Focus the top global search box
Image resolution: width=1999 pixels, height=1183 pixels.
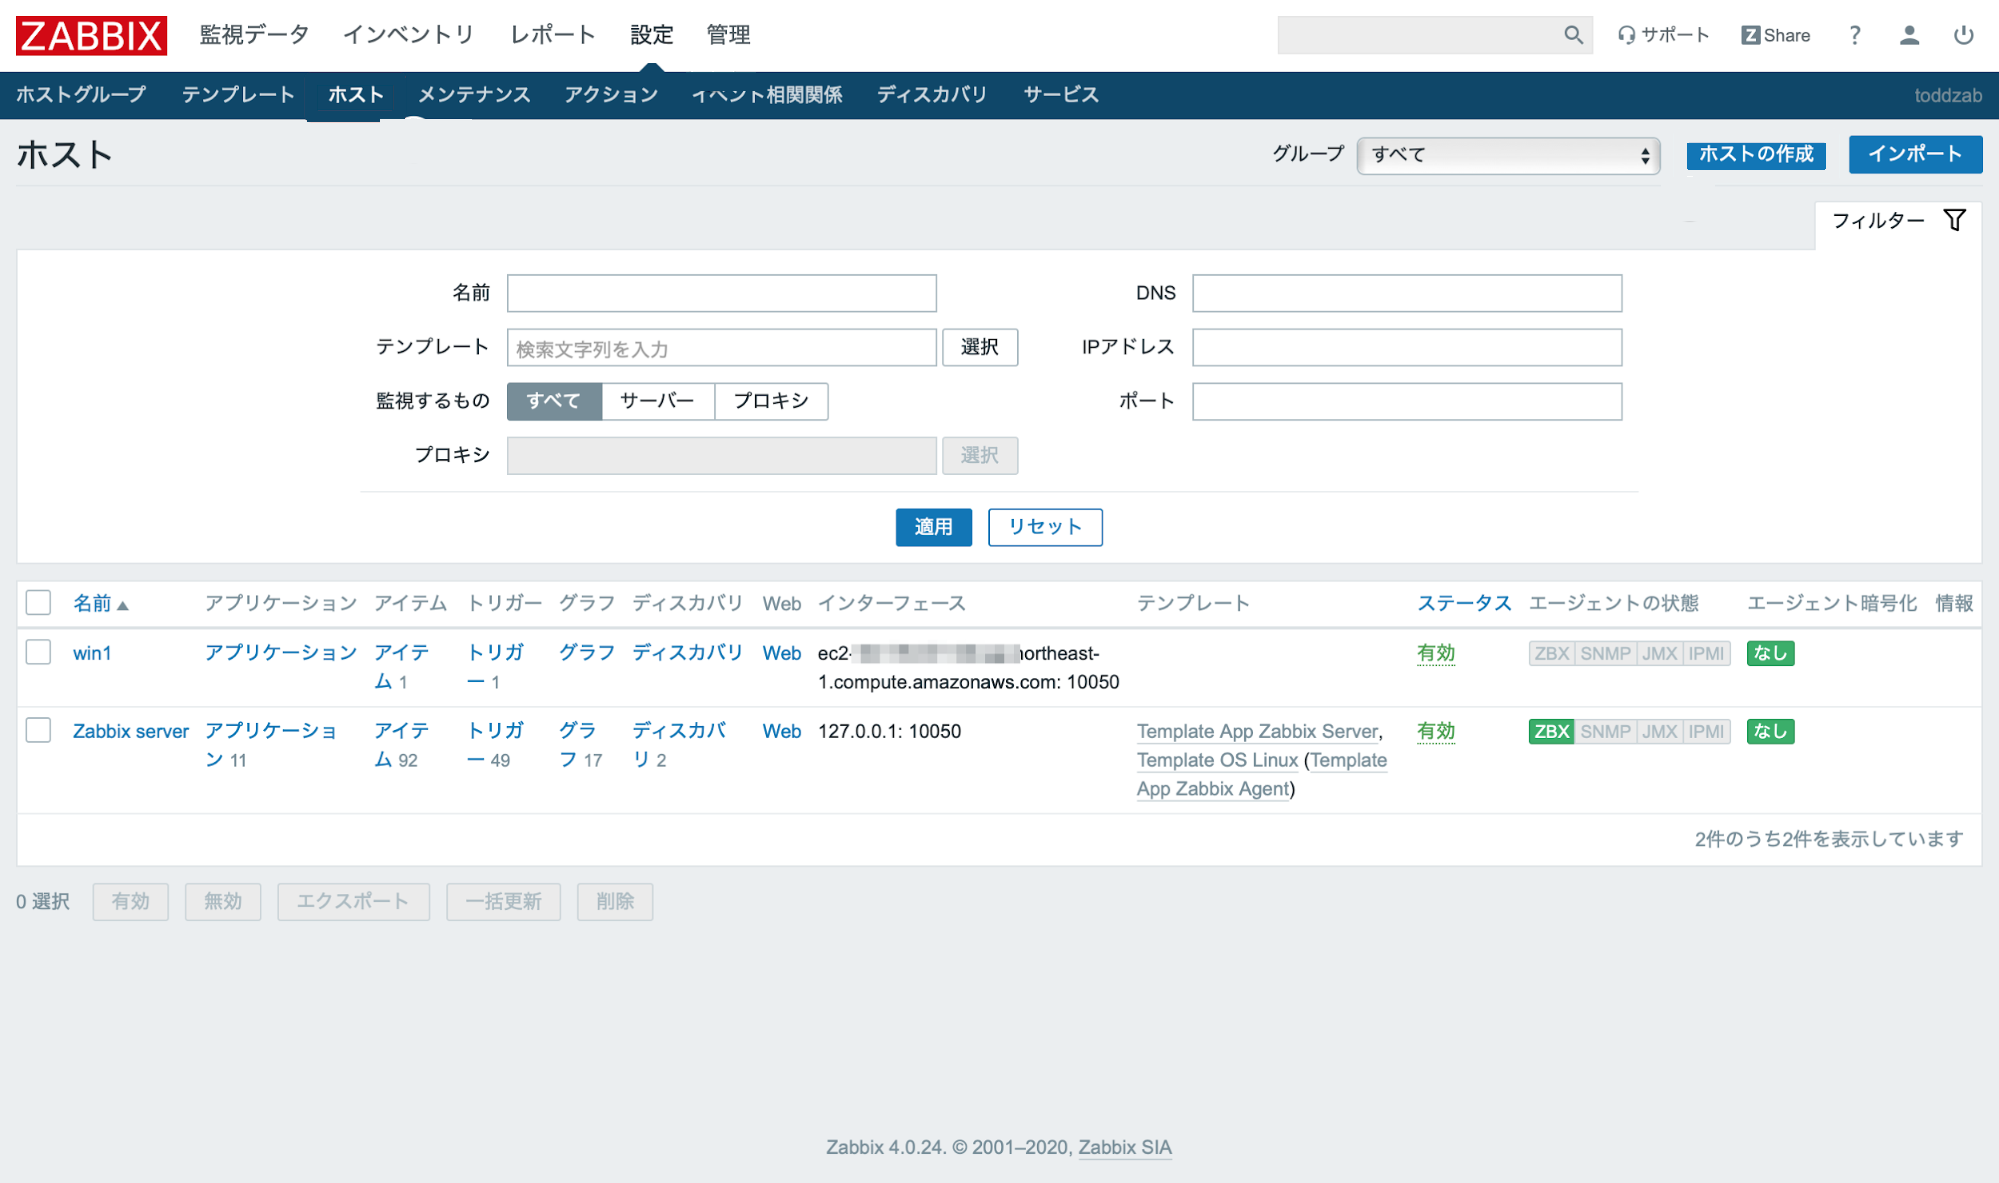(x=1420, y=35)
